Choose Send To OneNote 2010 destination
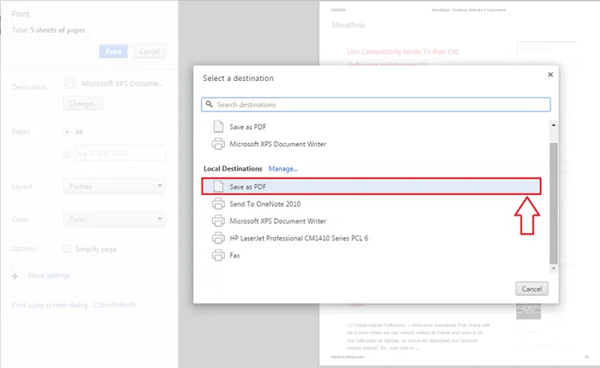The width and height of the screenshot is (600, 368). tap(371, 204)
